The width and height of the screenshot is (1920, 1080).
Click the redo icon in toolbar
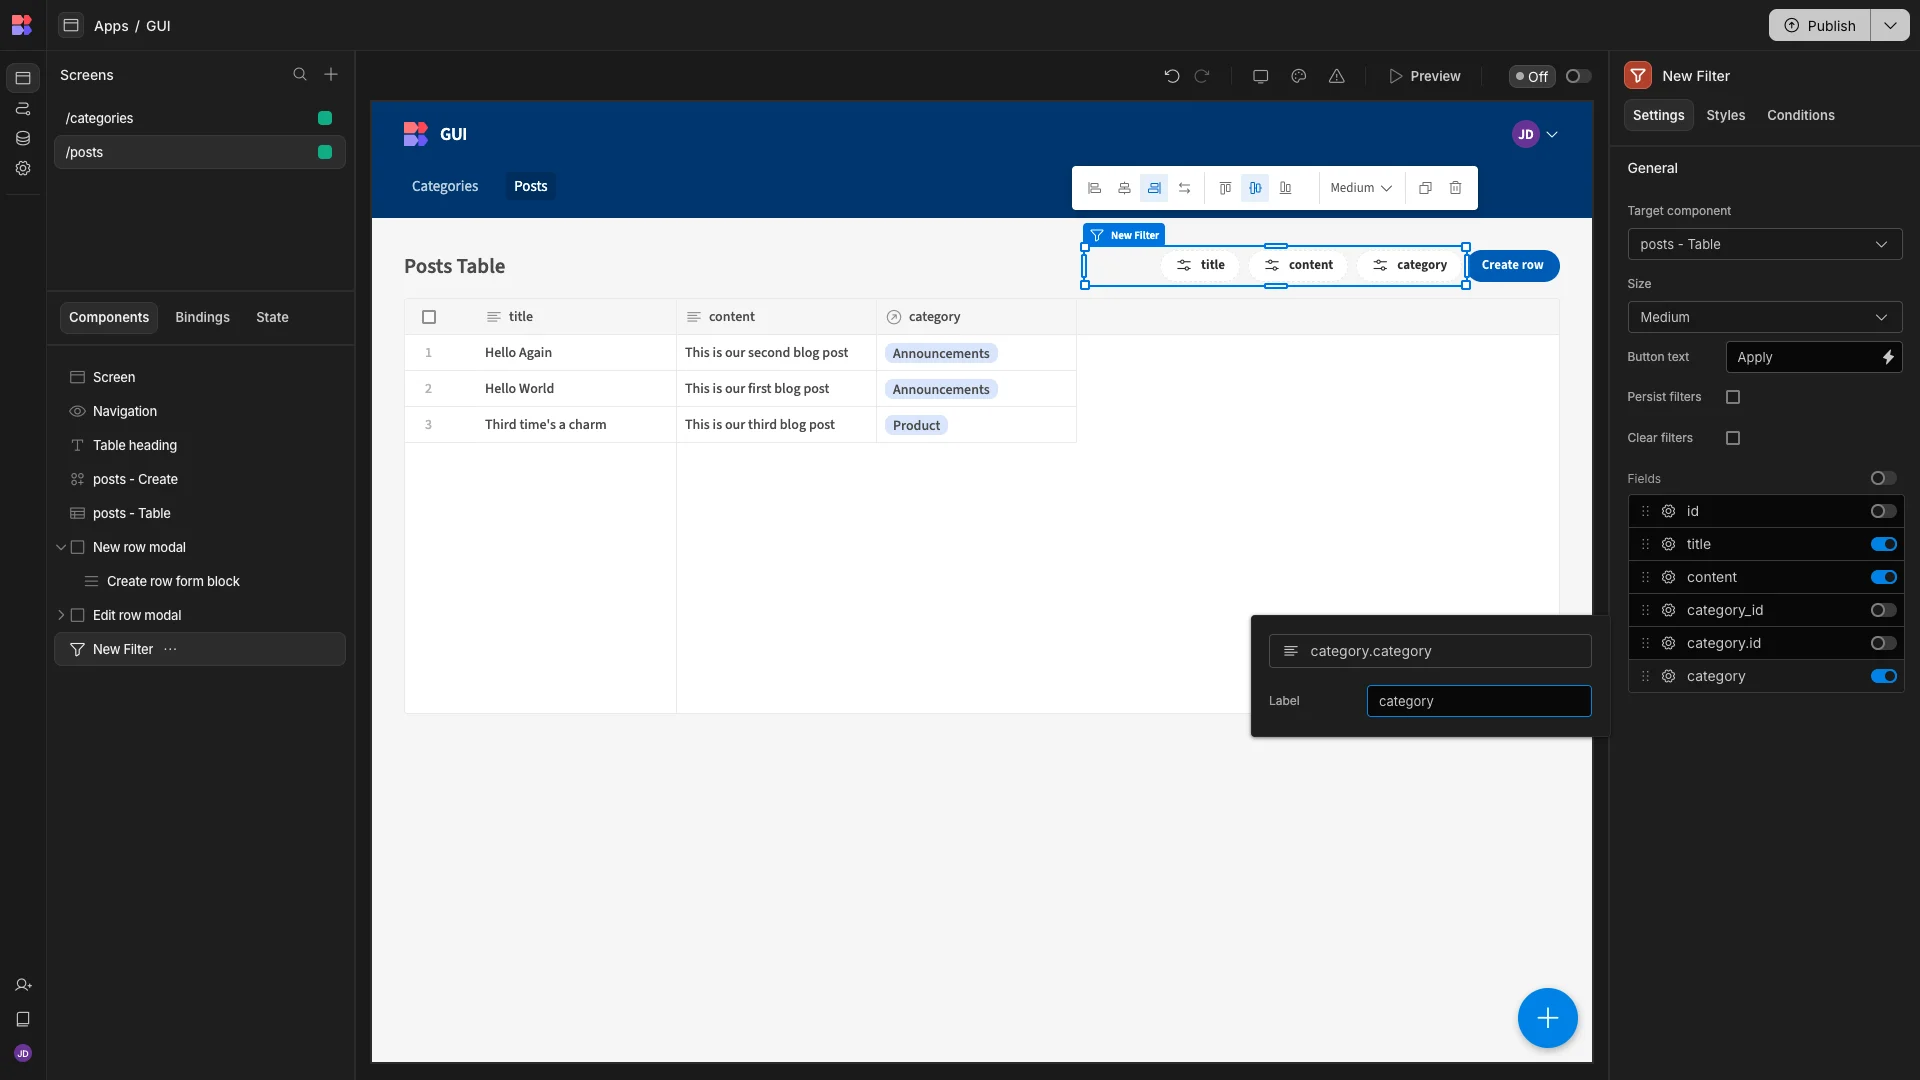pos(1202,76)
